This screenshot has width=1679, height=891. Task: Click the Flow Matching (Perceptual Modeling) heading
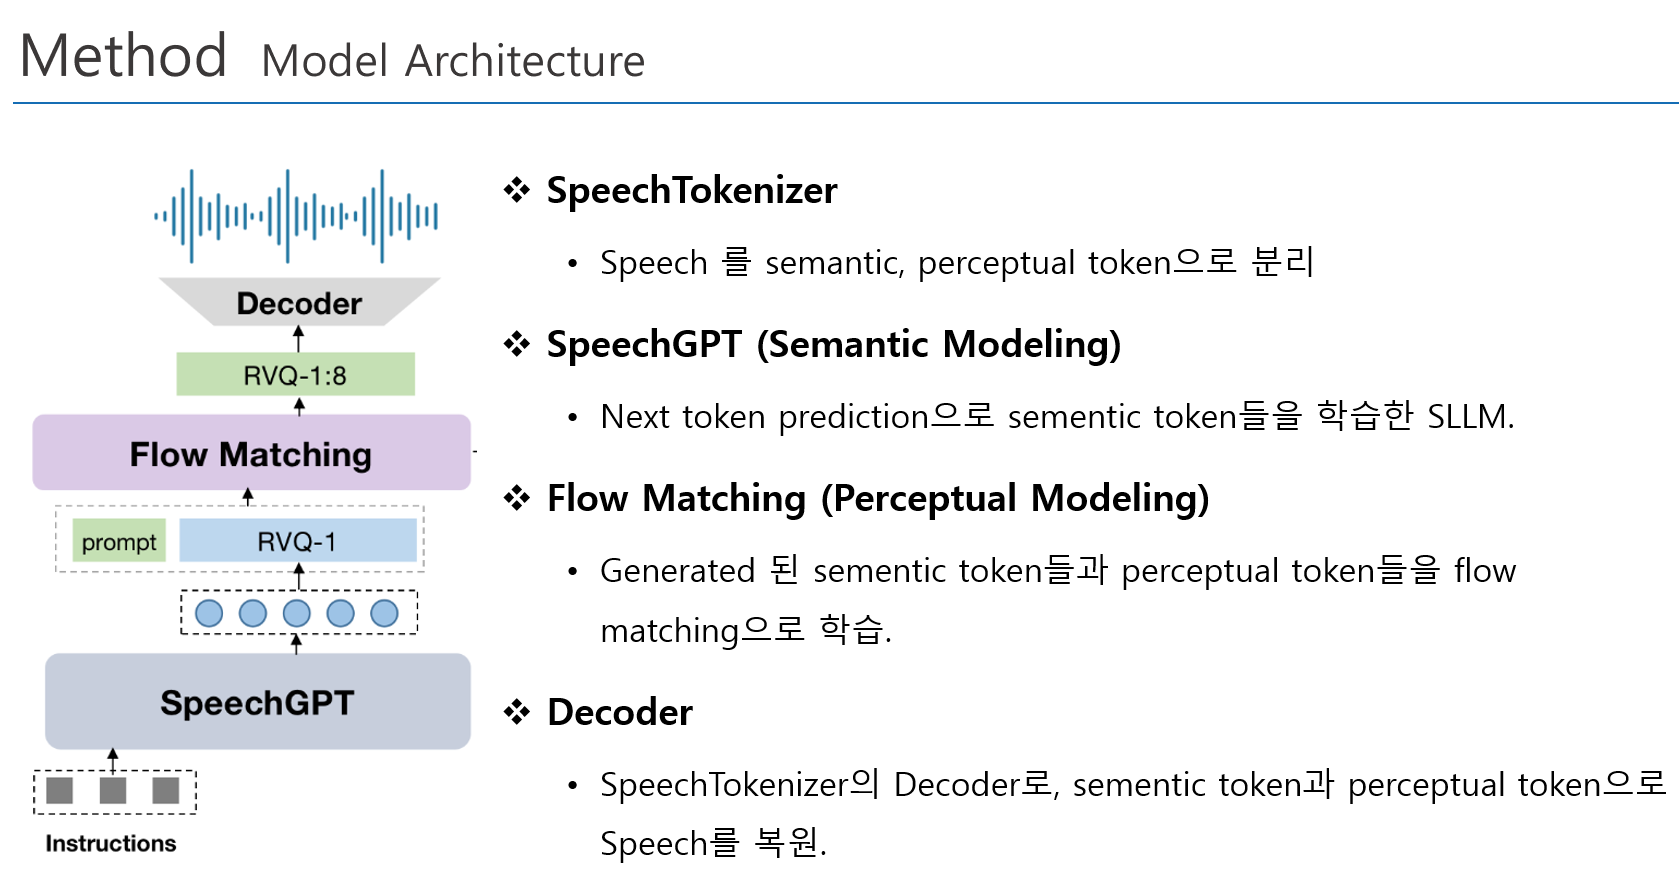pos(878,498)
